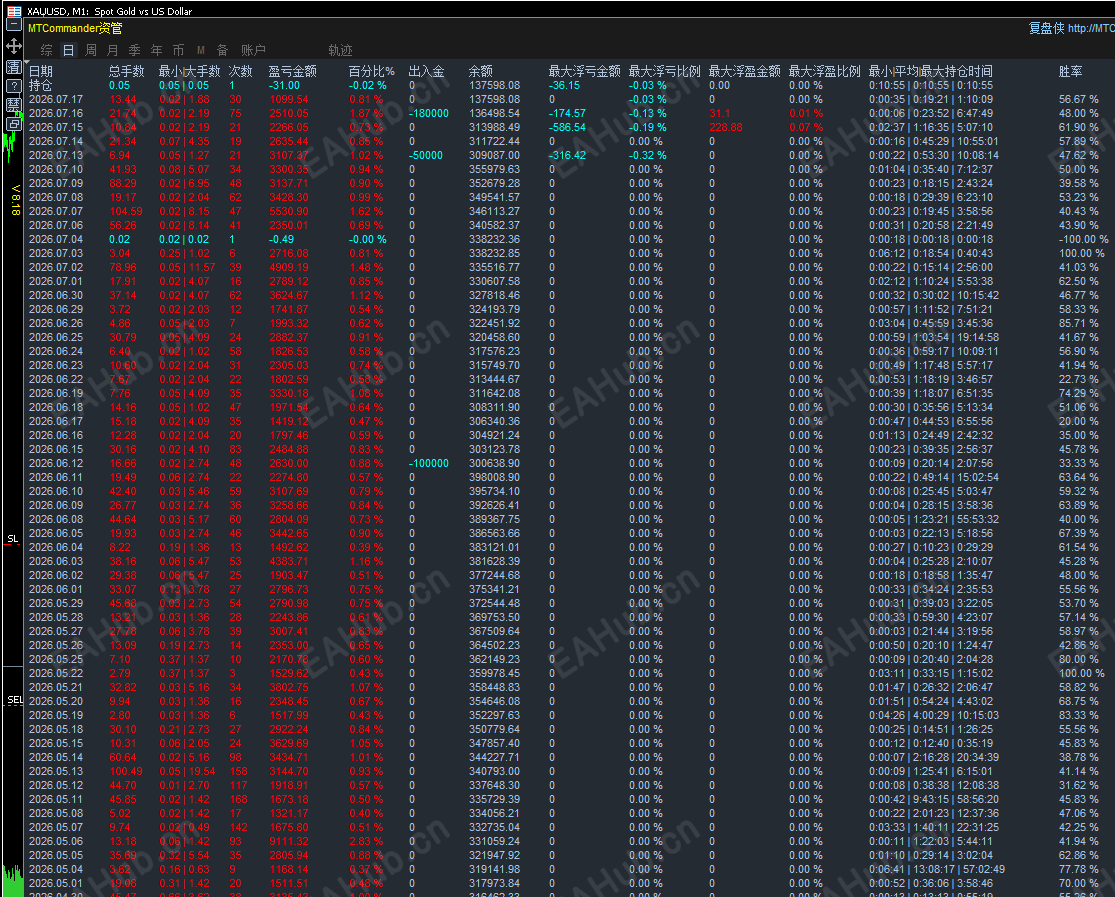This screenshot has height=897, width=1115.
Task: Switch to the M tab
Action: [201, 50]
